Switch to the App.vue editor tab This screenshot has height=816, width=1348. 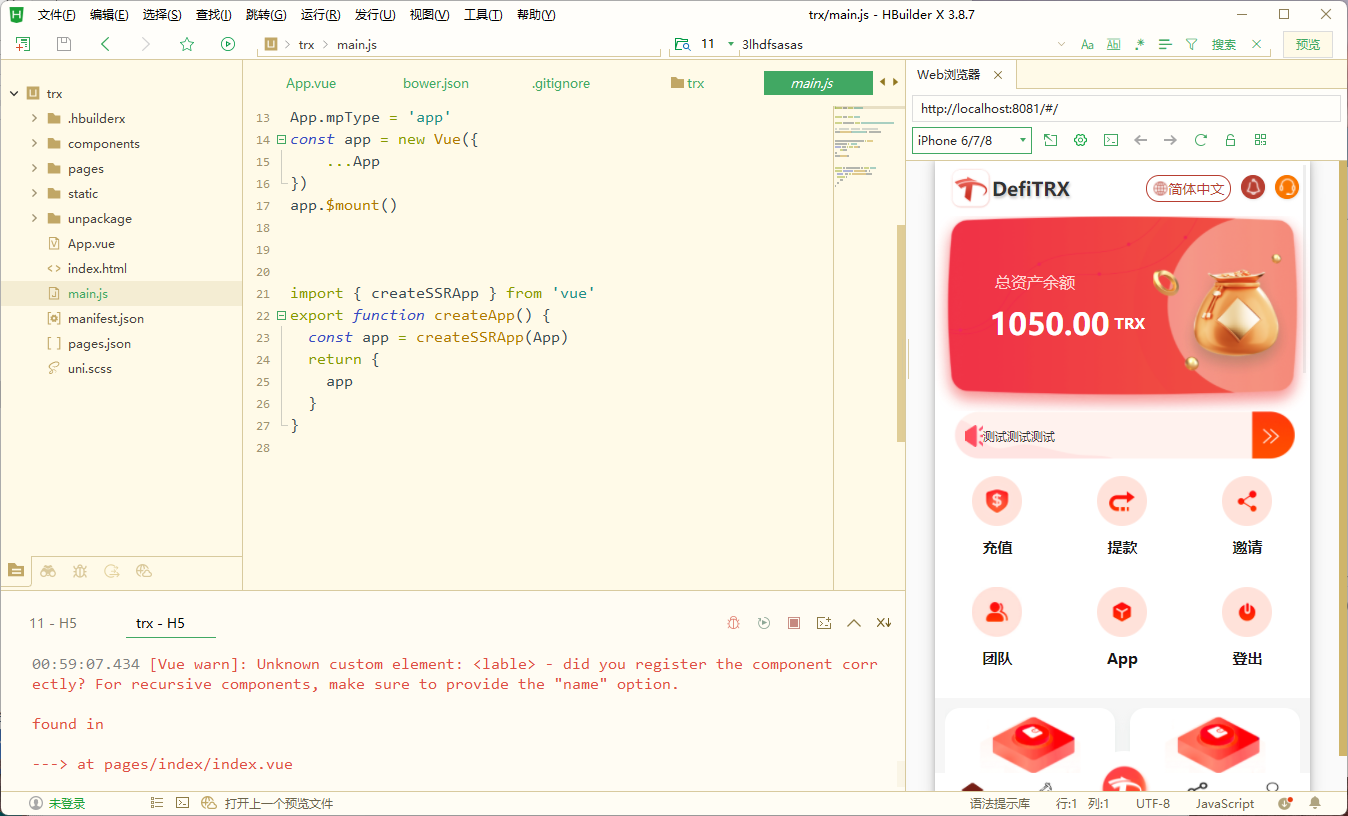pyautogui.click(x=311, y=83)
